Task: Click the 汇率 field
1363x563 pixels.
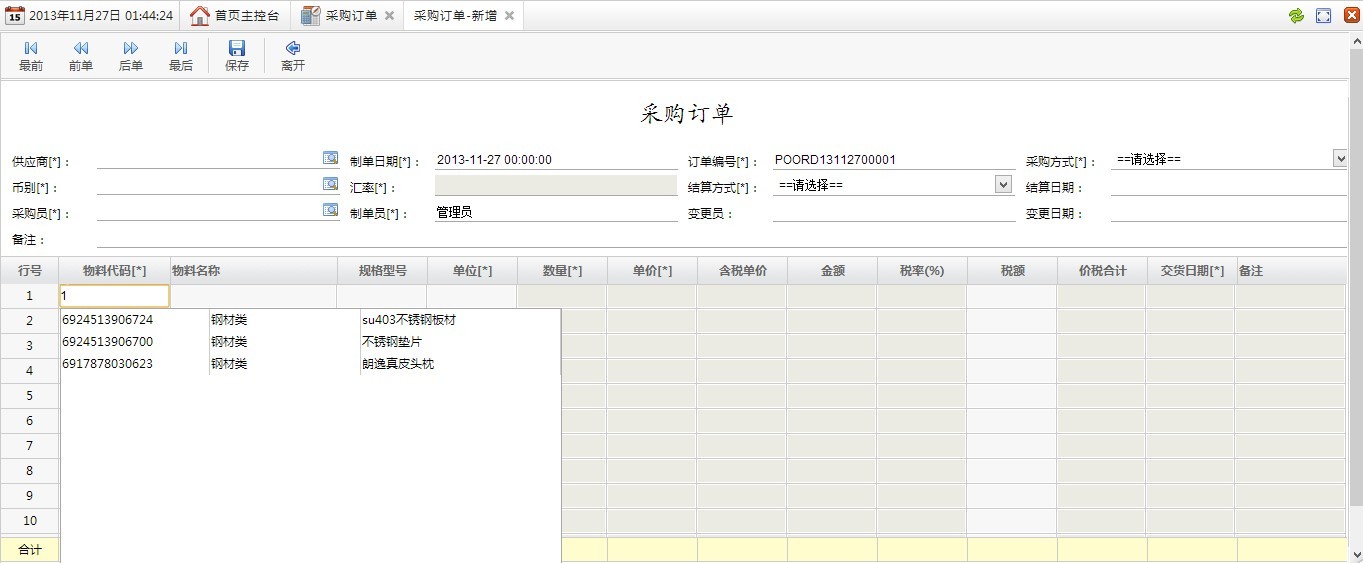Action: pyautogui.click(x=556, y=186)
